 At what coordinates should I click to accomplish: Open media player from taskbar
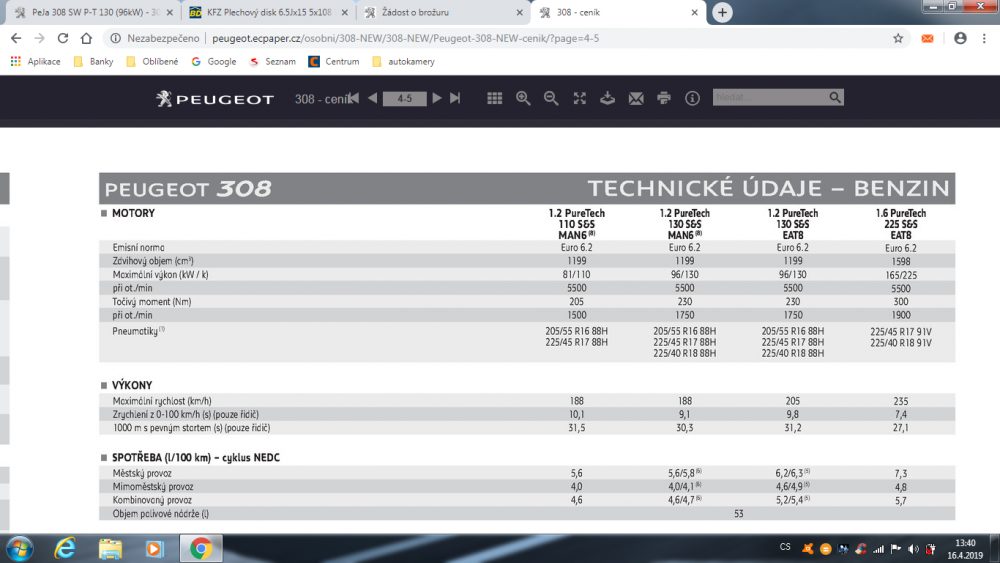pyautogui.click(x=154, y=548)
